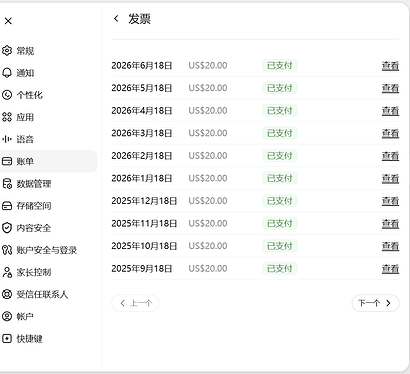
Task: View the 2025年12月18日 invoice
Action: coord(390,201)
